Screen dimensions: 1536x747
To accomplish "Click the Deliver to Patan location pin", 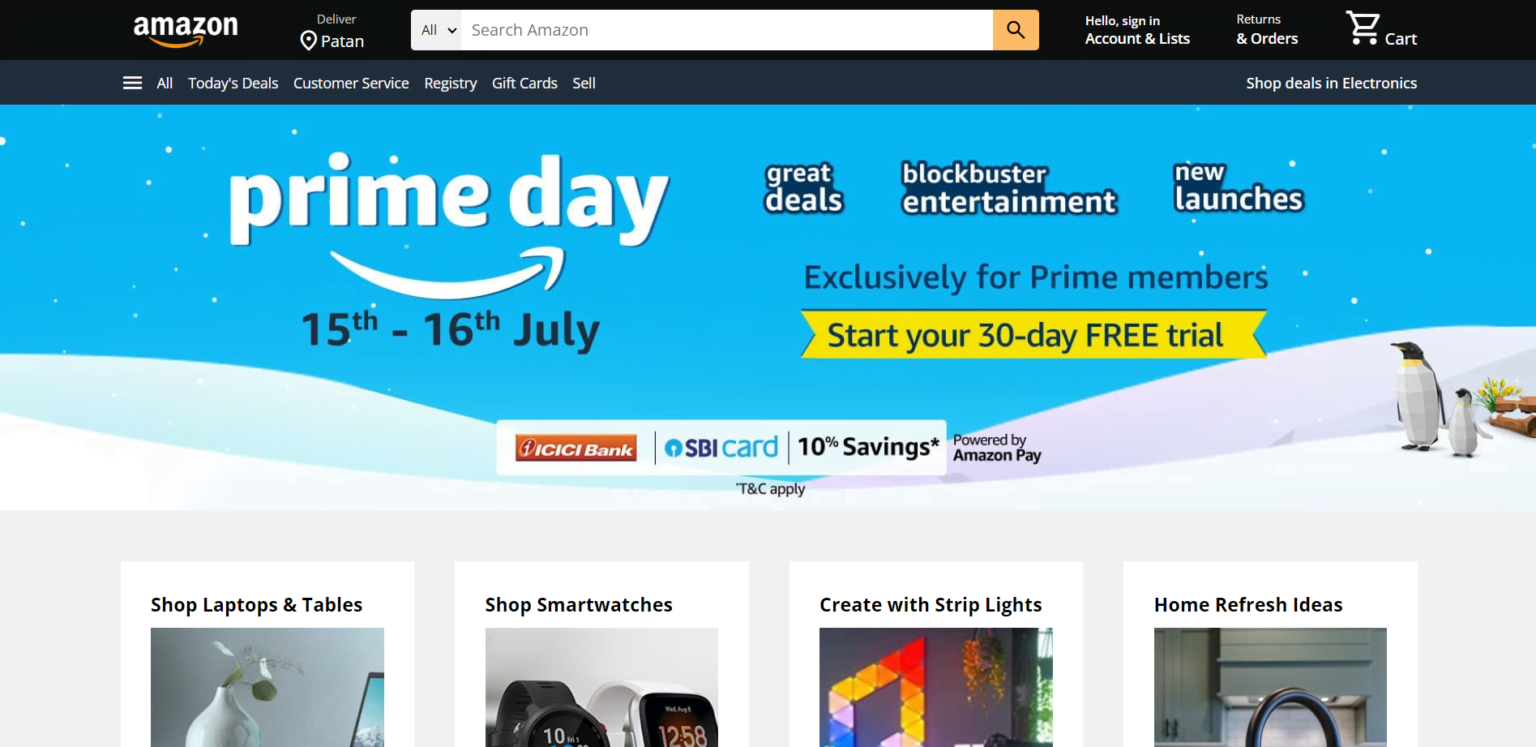I will click(x=308, y=41).
